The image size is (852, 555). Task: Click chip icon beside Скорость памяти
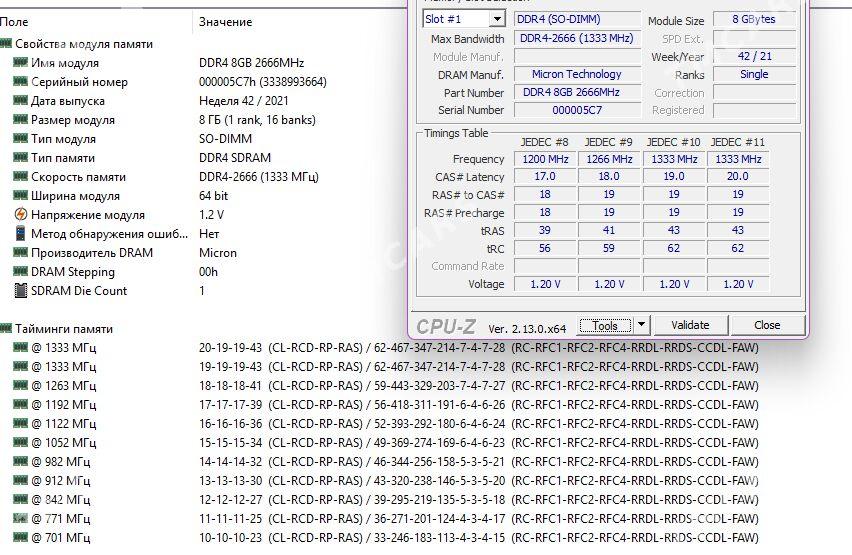[x=20, y=177]
